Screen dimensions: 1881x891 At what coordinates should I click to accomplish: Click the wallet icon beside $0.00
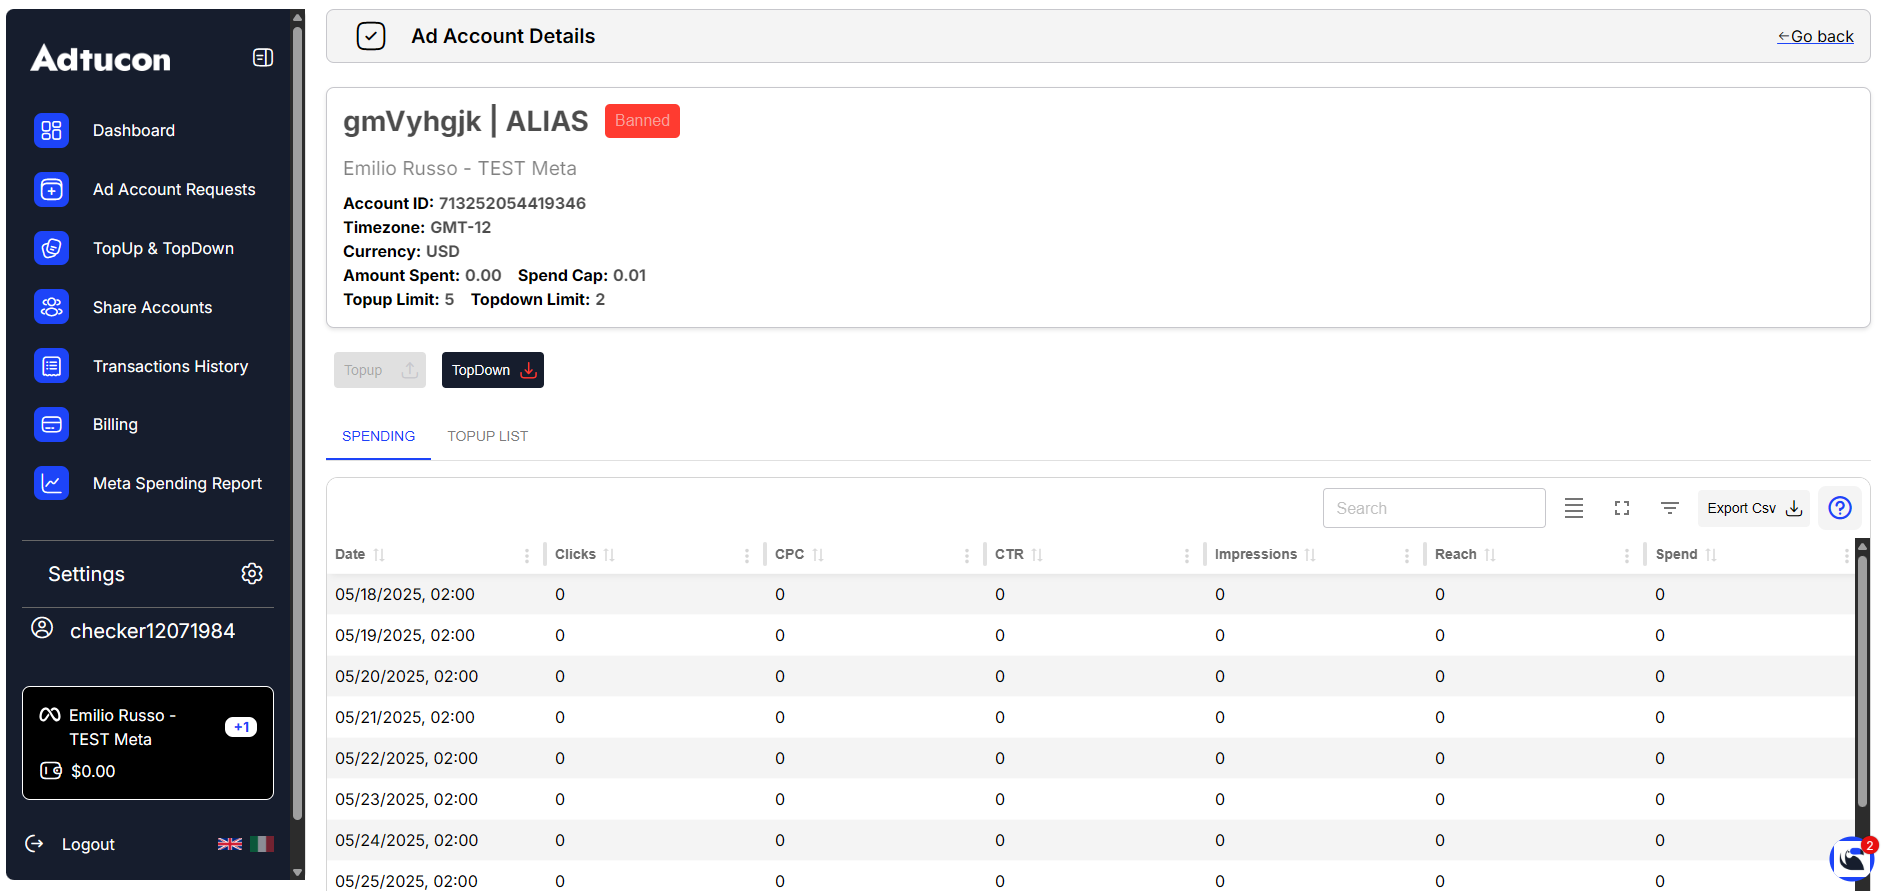(x=51, y=771)
